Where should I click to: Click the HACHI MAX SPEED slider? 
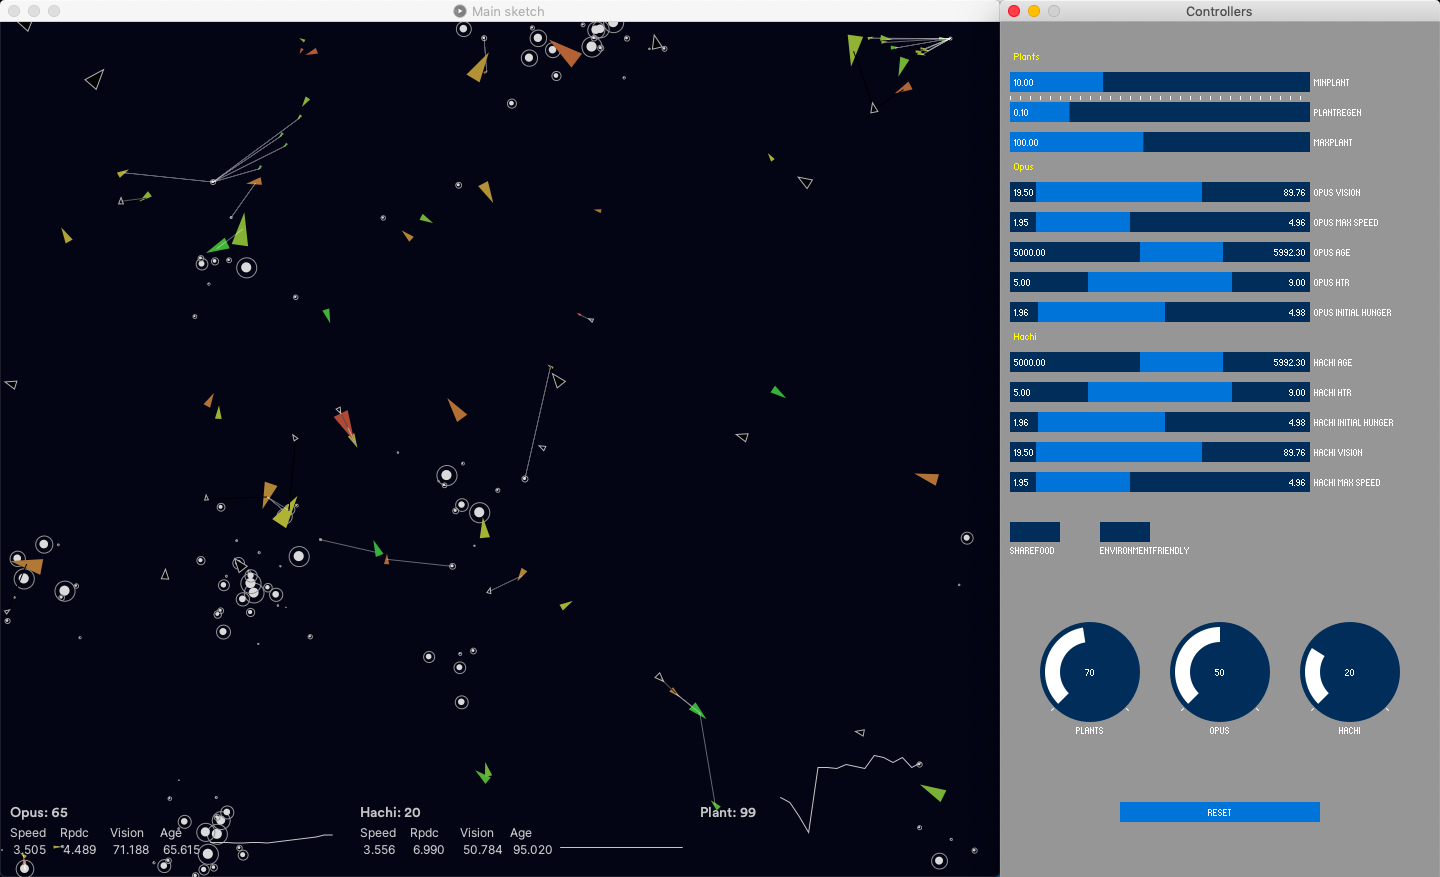coord(1159,482)
